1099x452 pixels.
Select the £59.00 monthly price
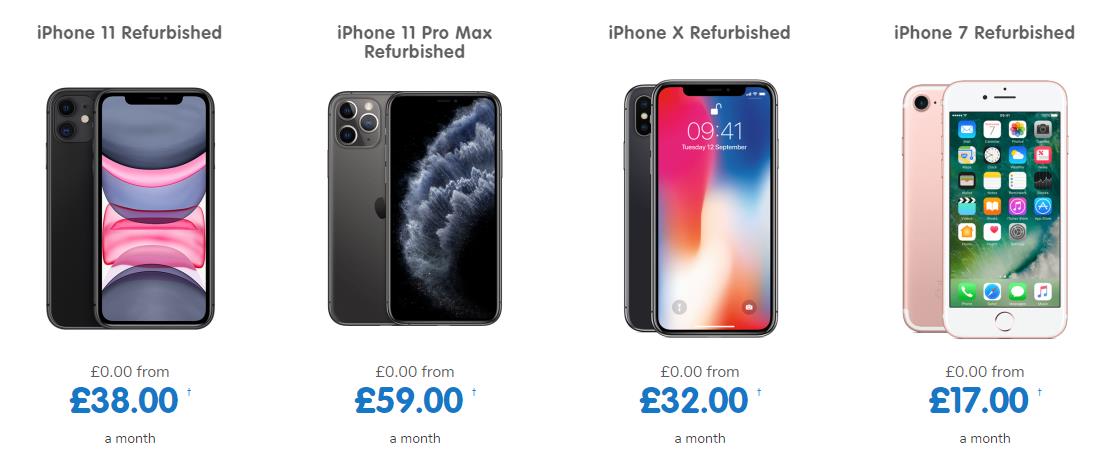[409, 401]
